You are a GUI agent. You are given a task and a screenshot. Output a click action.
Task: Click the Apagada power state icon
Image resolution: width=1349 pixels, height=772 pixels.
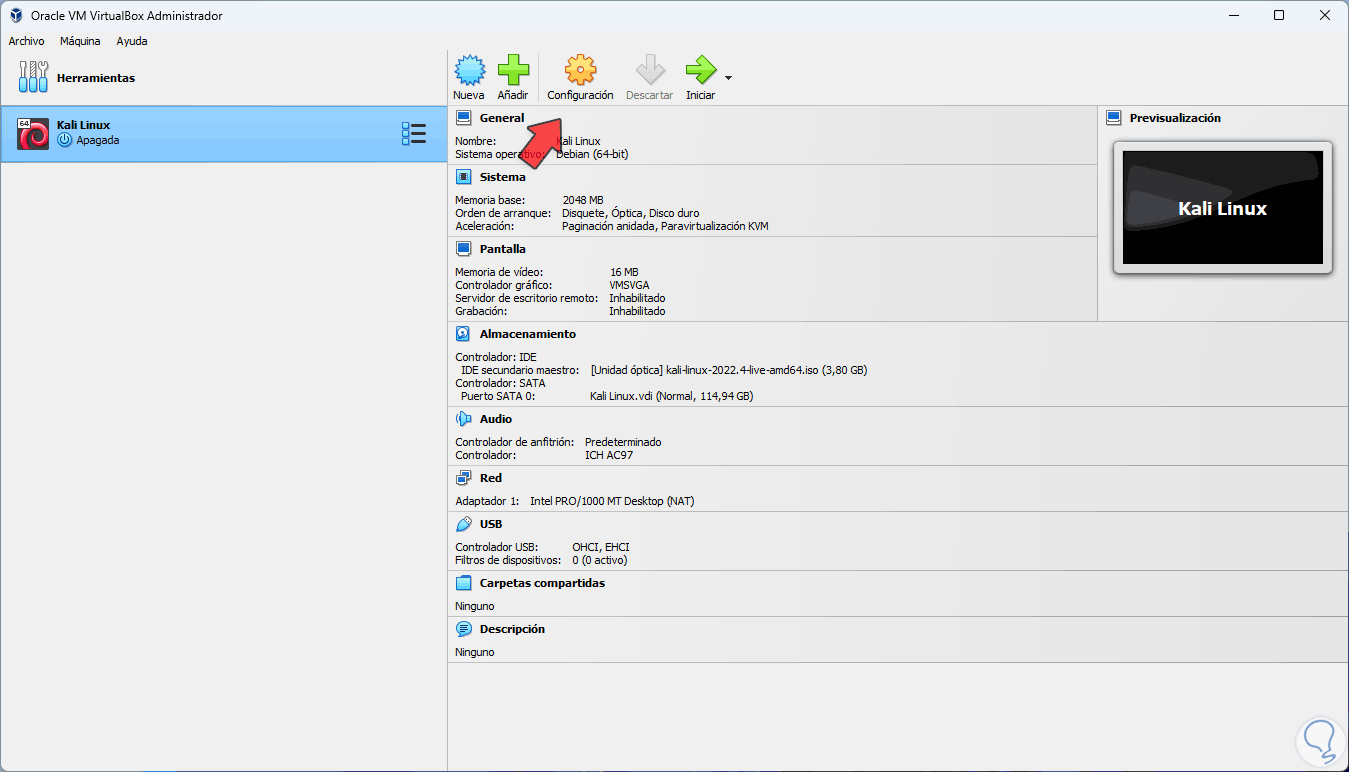pyautogui.click(x=65, y=141)
